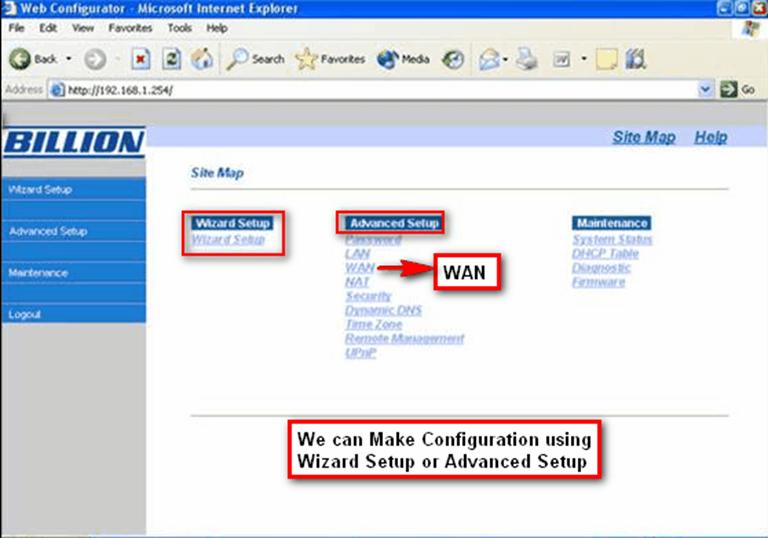Viewport: 768px width, 538px height.
Task: Click the Site Map link in the header
Action: click(x=644, y=137)
